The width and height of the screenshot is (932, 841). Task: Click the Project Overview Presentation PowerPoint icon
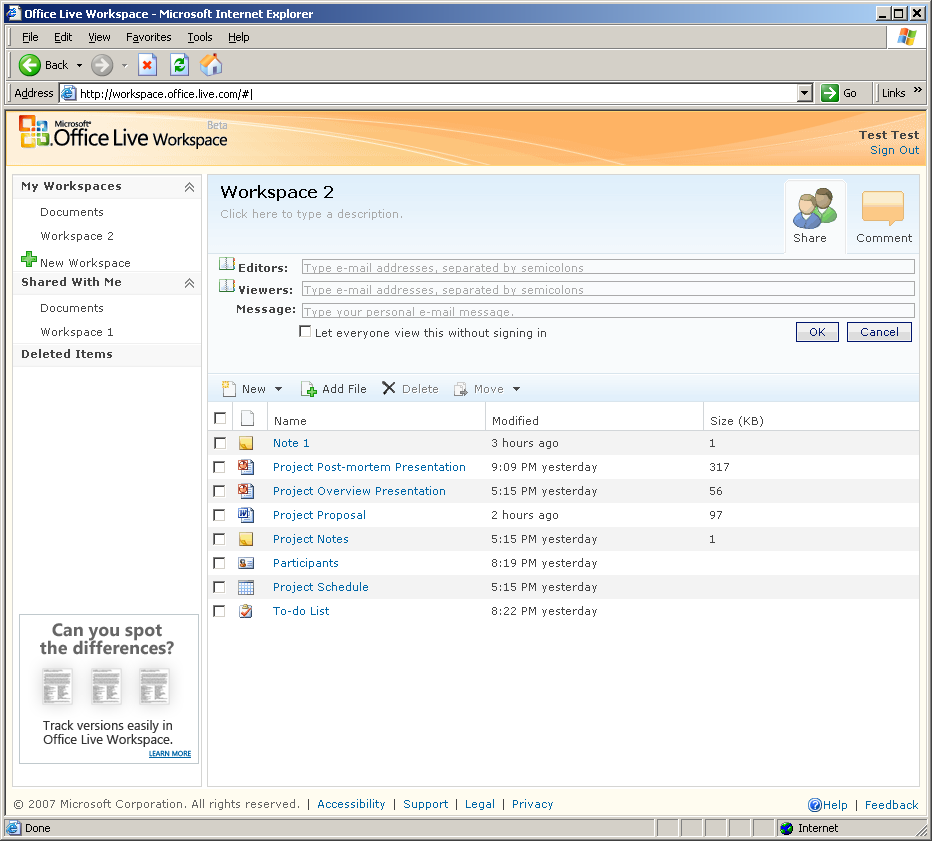[x=246, y=491]
